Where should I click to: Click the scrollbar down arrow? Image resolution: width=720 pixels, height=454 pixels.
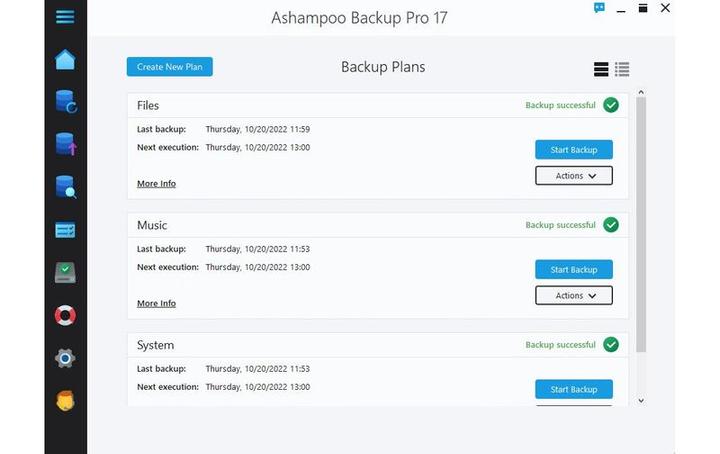(x=641, y=400)
